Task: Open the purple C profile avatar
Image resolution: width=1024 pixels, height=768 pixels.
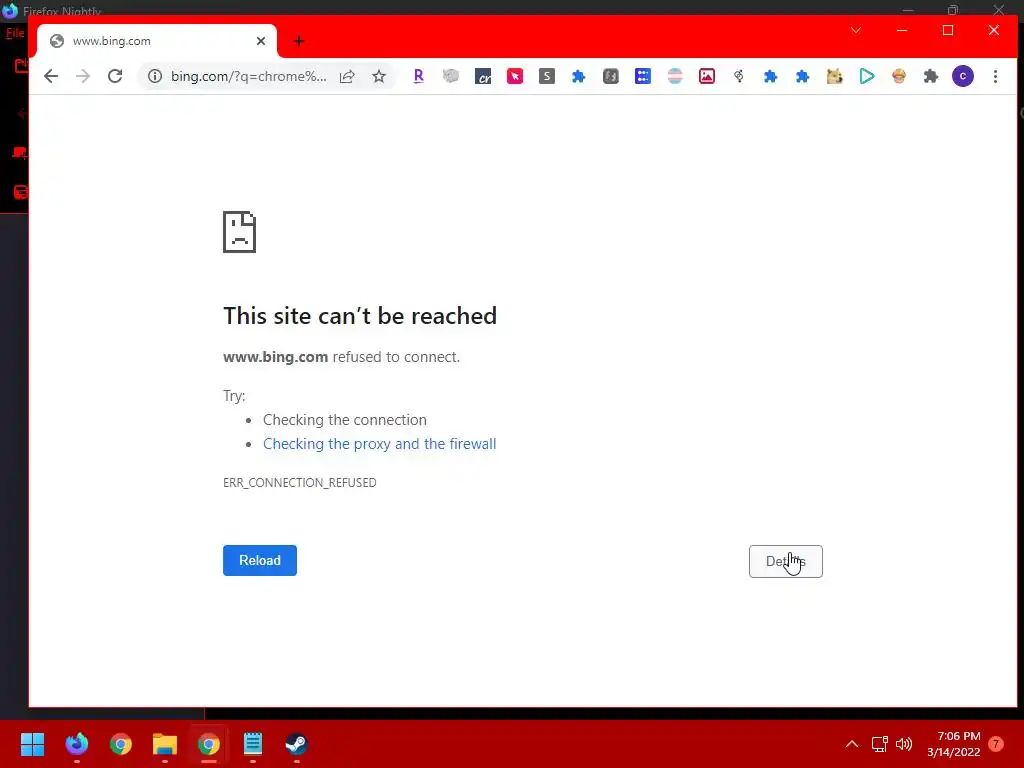Action: (x=963, y=76)
